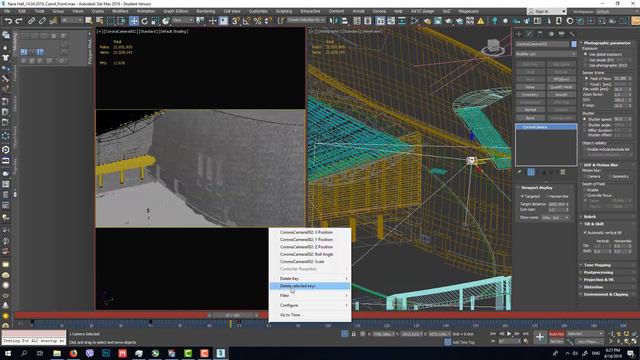The image size is (640, 360).
Task: Expand the Tone Mapping rollout
Action: 607,265
